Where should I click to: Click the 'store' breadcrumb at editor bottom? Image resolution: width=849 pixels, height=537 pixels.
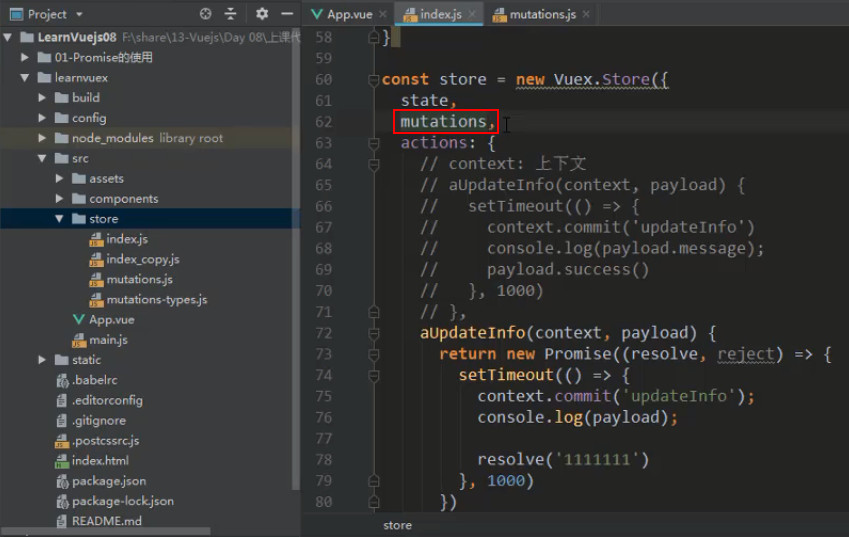coord(397,525)
